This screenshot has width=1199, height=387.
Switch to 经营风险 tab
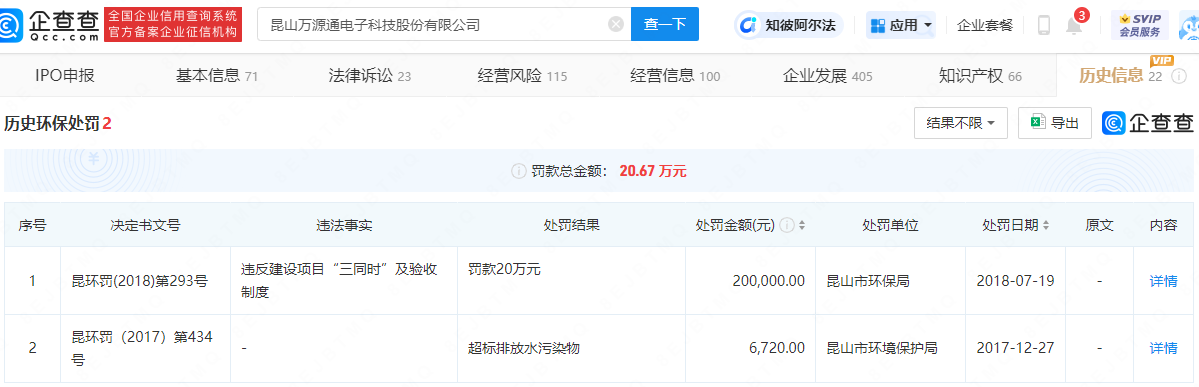pyautogui.click(x=522, y=76)
